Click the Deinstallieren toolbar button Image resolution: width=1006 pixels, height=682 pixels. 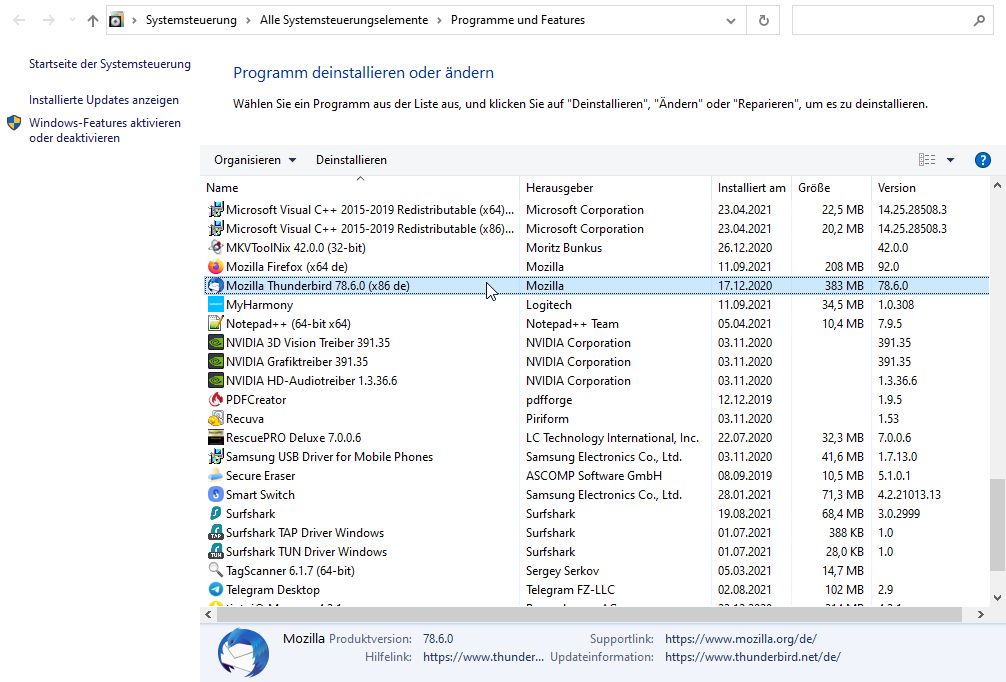pos(351,160)
